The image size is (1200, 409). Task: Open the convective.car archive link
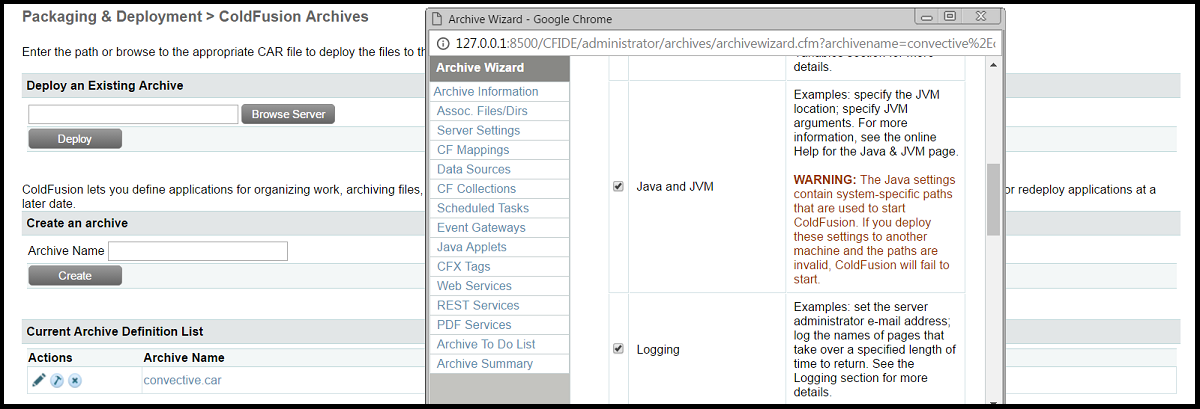[181, 380]
